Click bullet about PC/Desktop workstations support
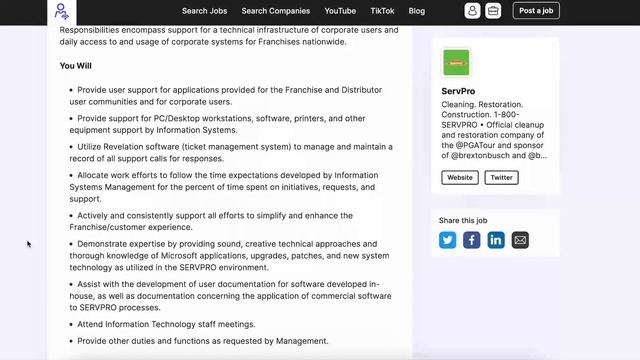 217,124
